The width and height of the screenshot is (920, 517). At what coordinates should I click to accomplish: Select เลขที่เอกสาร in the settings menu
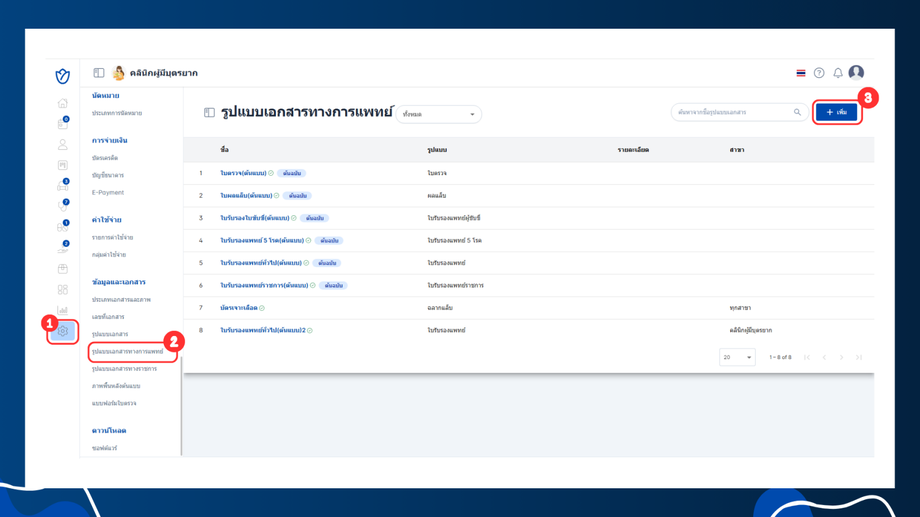click(x=108, y=317)
